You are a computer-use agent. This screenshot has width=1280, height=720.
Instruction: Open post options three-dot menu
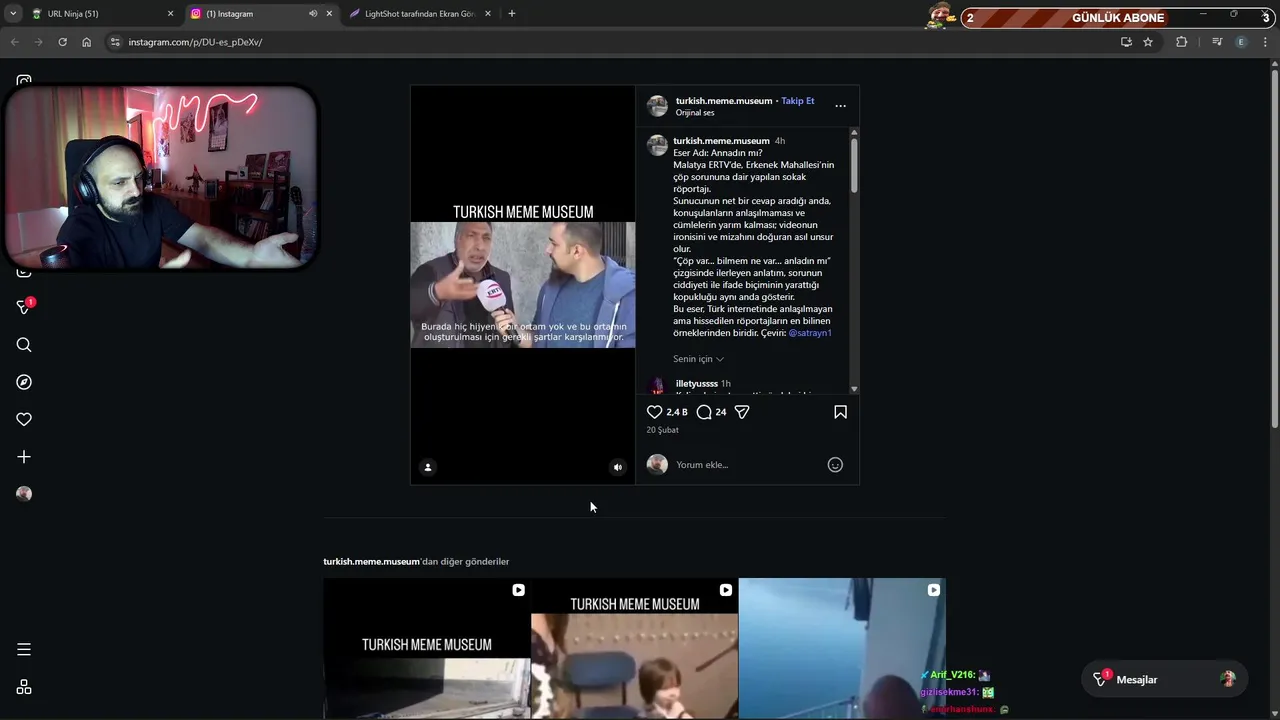pos(840,106)
